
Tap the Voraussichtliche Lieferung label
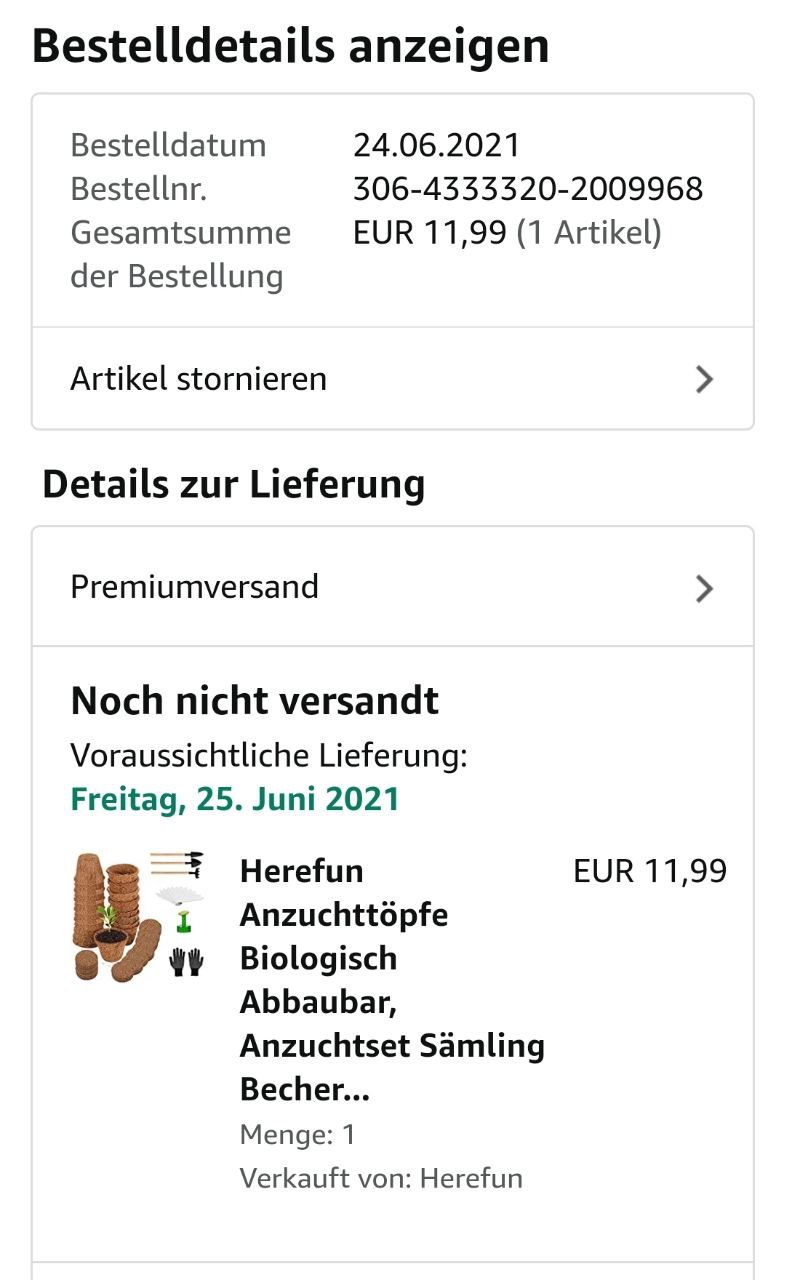pos(269,756)
